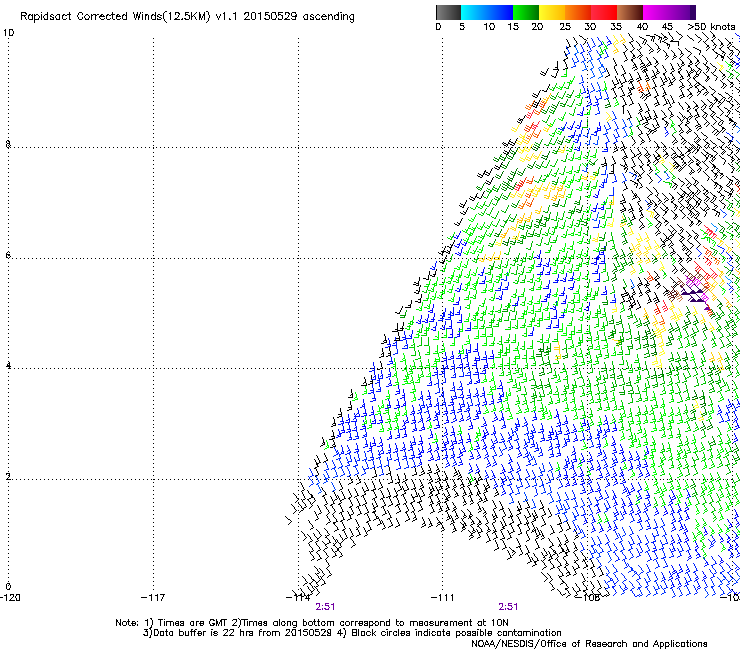The height and width of the screenshot is (650, 740).
Task: Click the 'NOAA/NESDIS/Office of Research and Applications' credit
Action: point(589,644)
